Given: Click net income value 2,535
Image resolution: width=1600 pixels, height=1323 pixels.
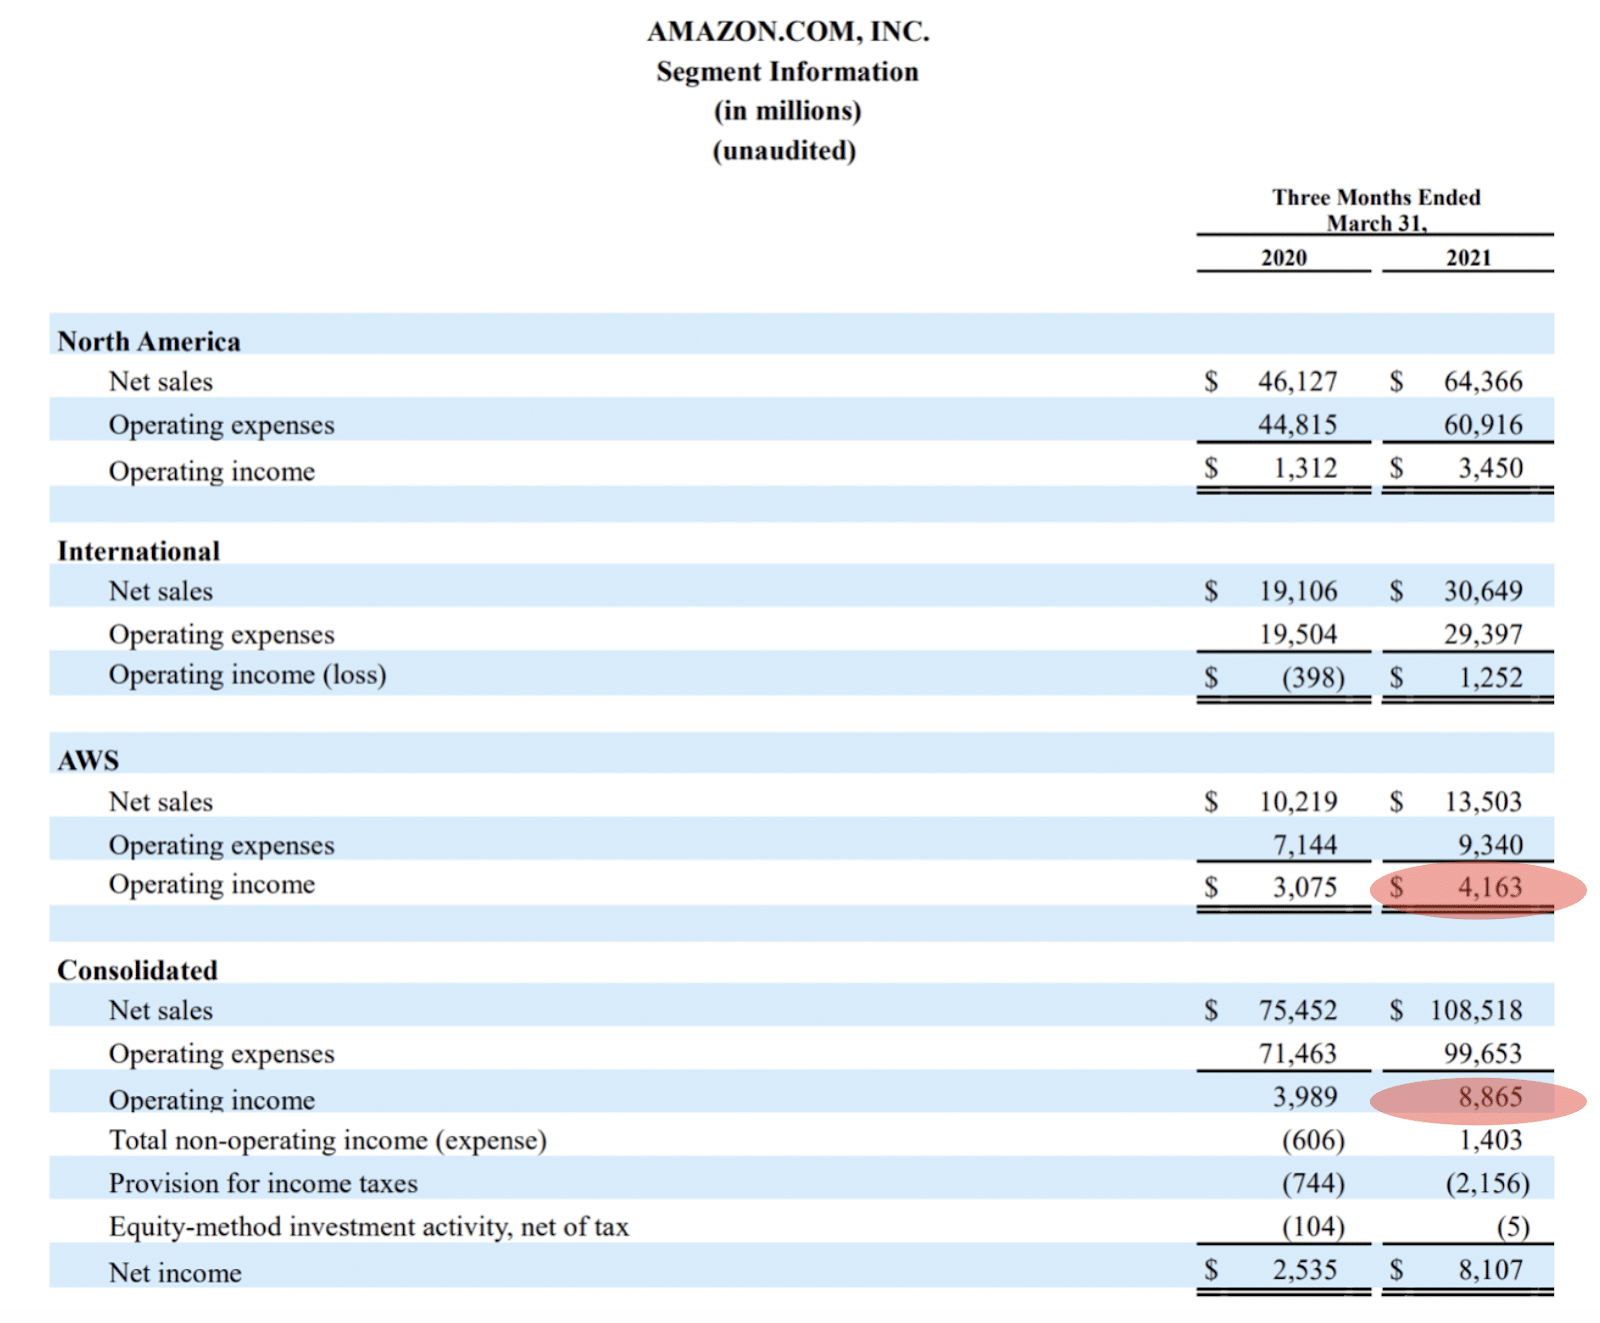Looking at the screenshot, I should pos(1305,1271).
